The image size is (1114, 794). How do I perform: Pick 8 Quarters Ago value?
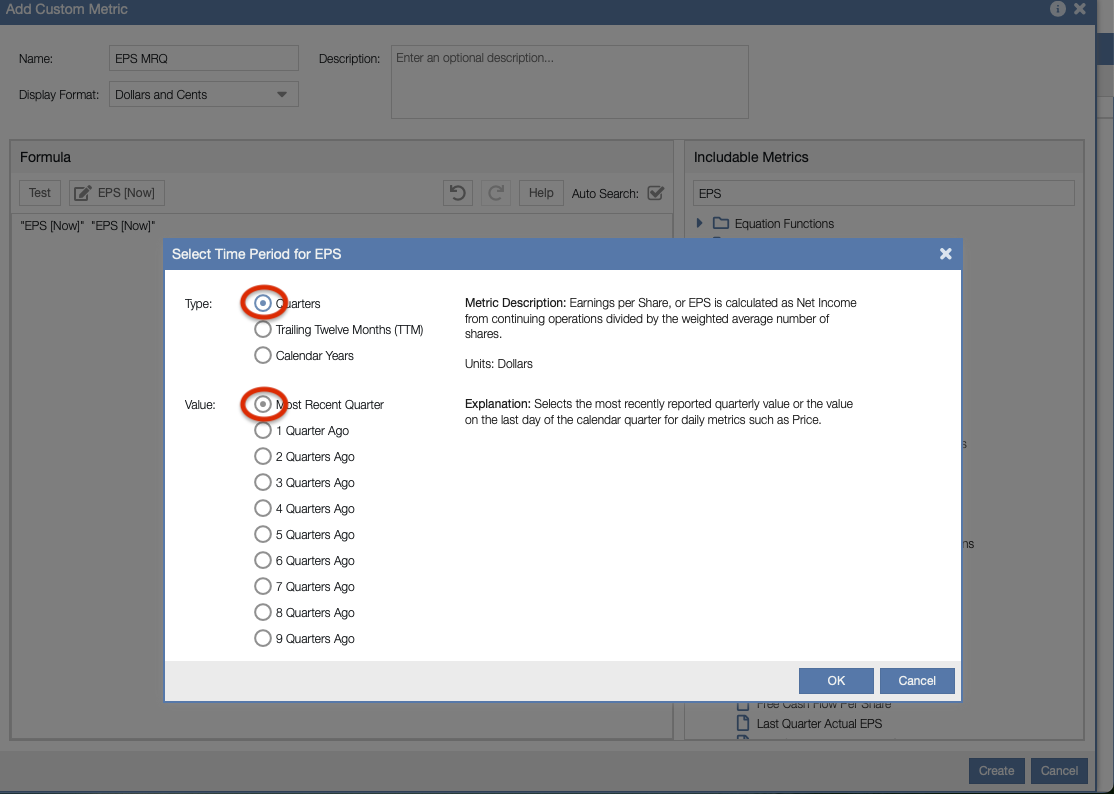click(263, 612)
